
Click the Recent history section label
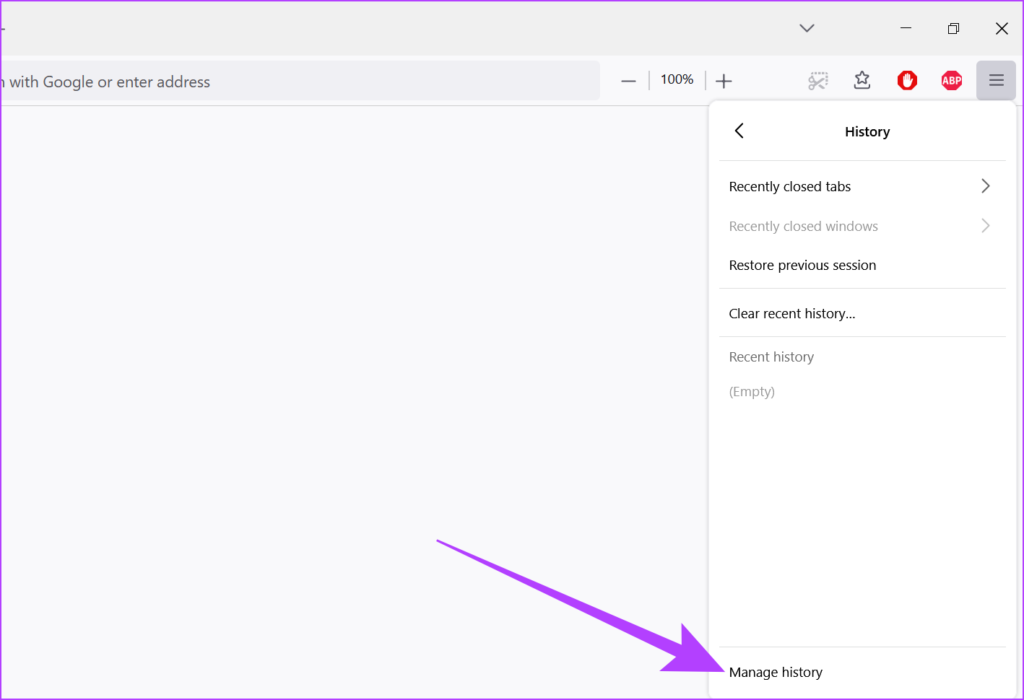771,356
